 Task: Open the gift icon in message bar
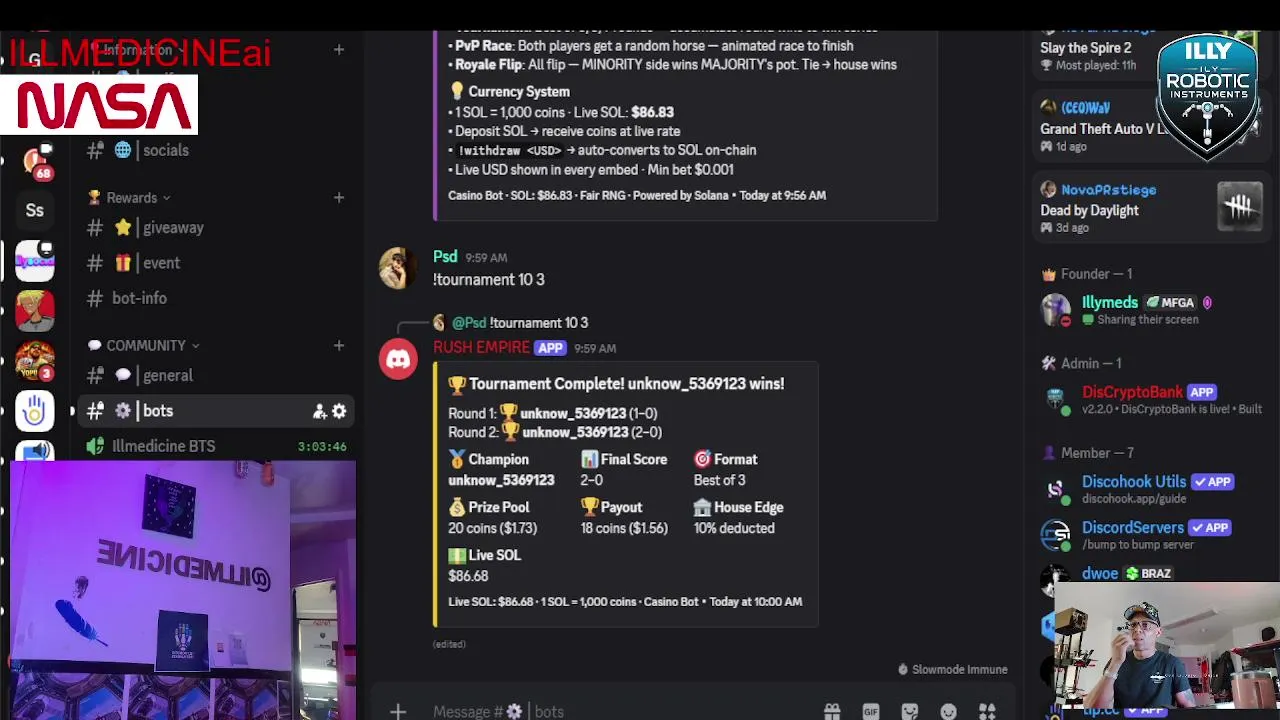832,711
